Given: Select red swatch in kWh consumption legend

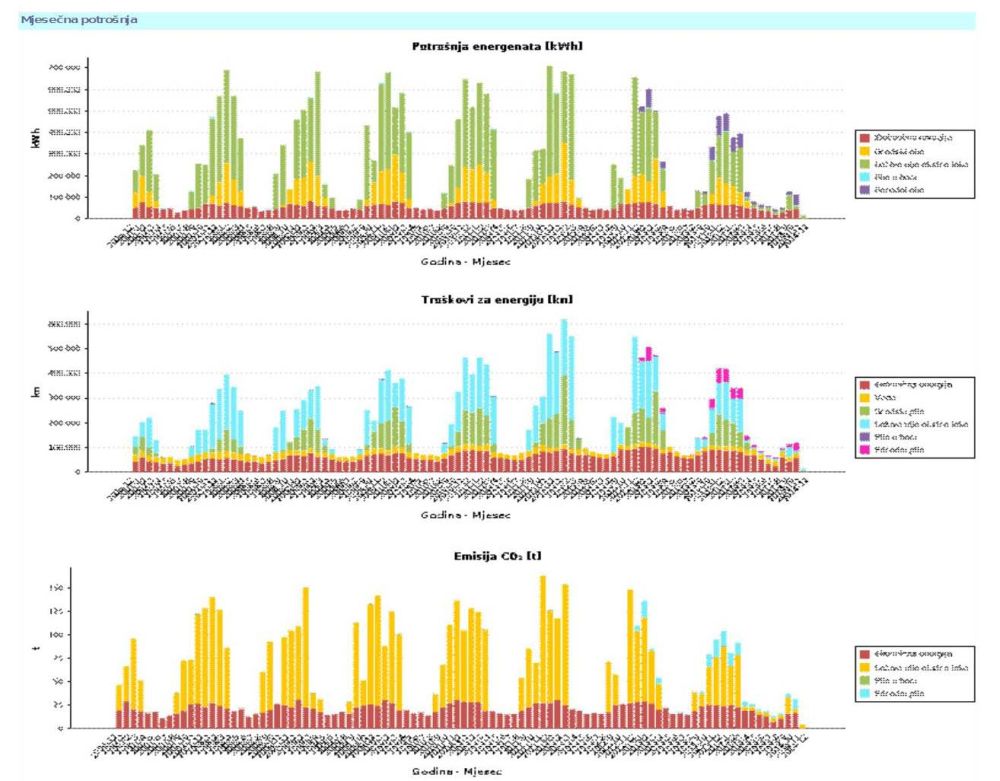Looking at the screenshot, I should [866, 137].
